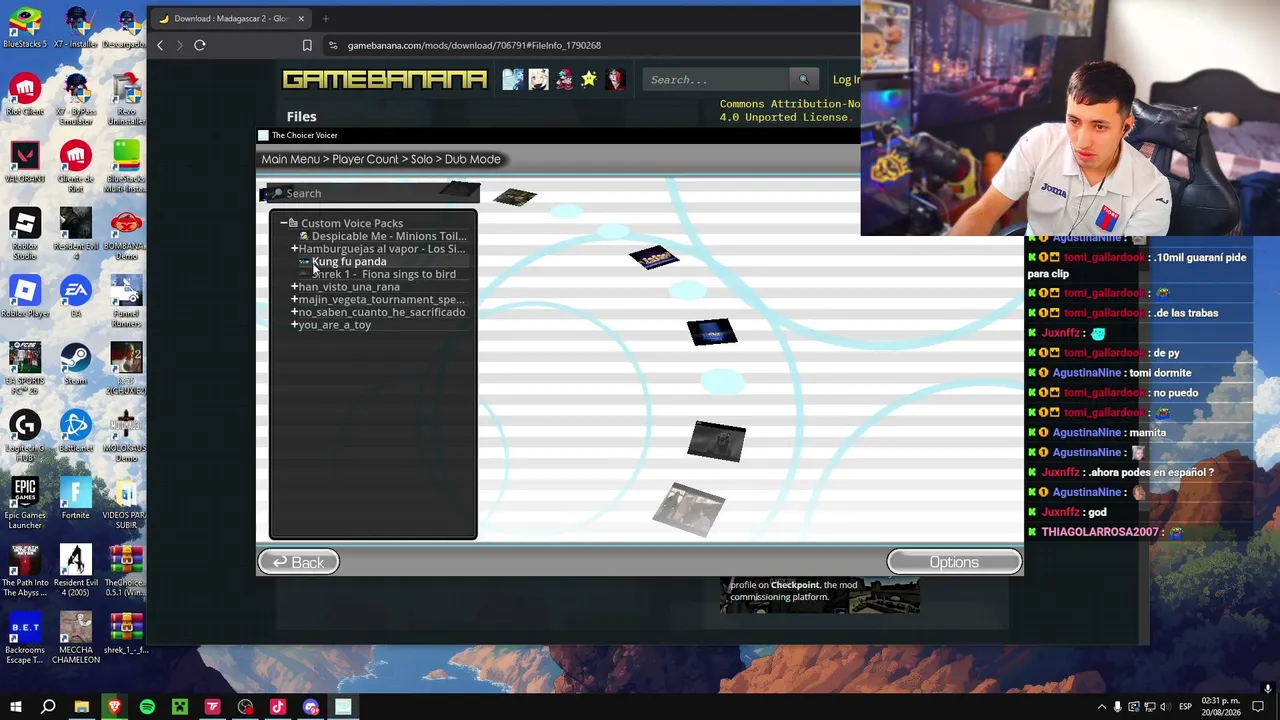Image resolution: width=1280 pixels, height=720 pixels.
Task: Open a new browser tab
Action: (325, 18)
